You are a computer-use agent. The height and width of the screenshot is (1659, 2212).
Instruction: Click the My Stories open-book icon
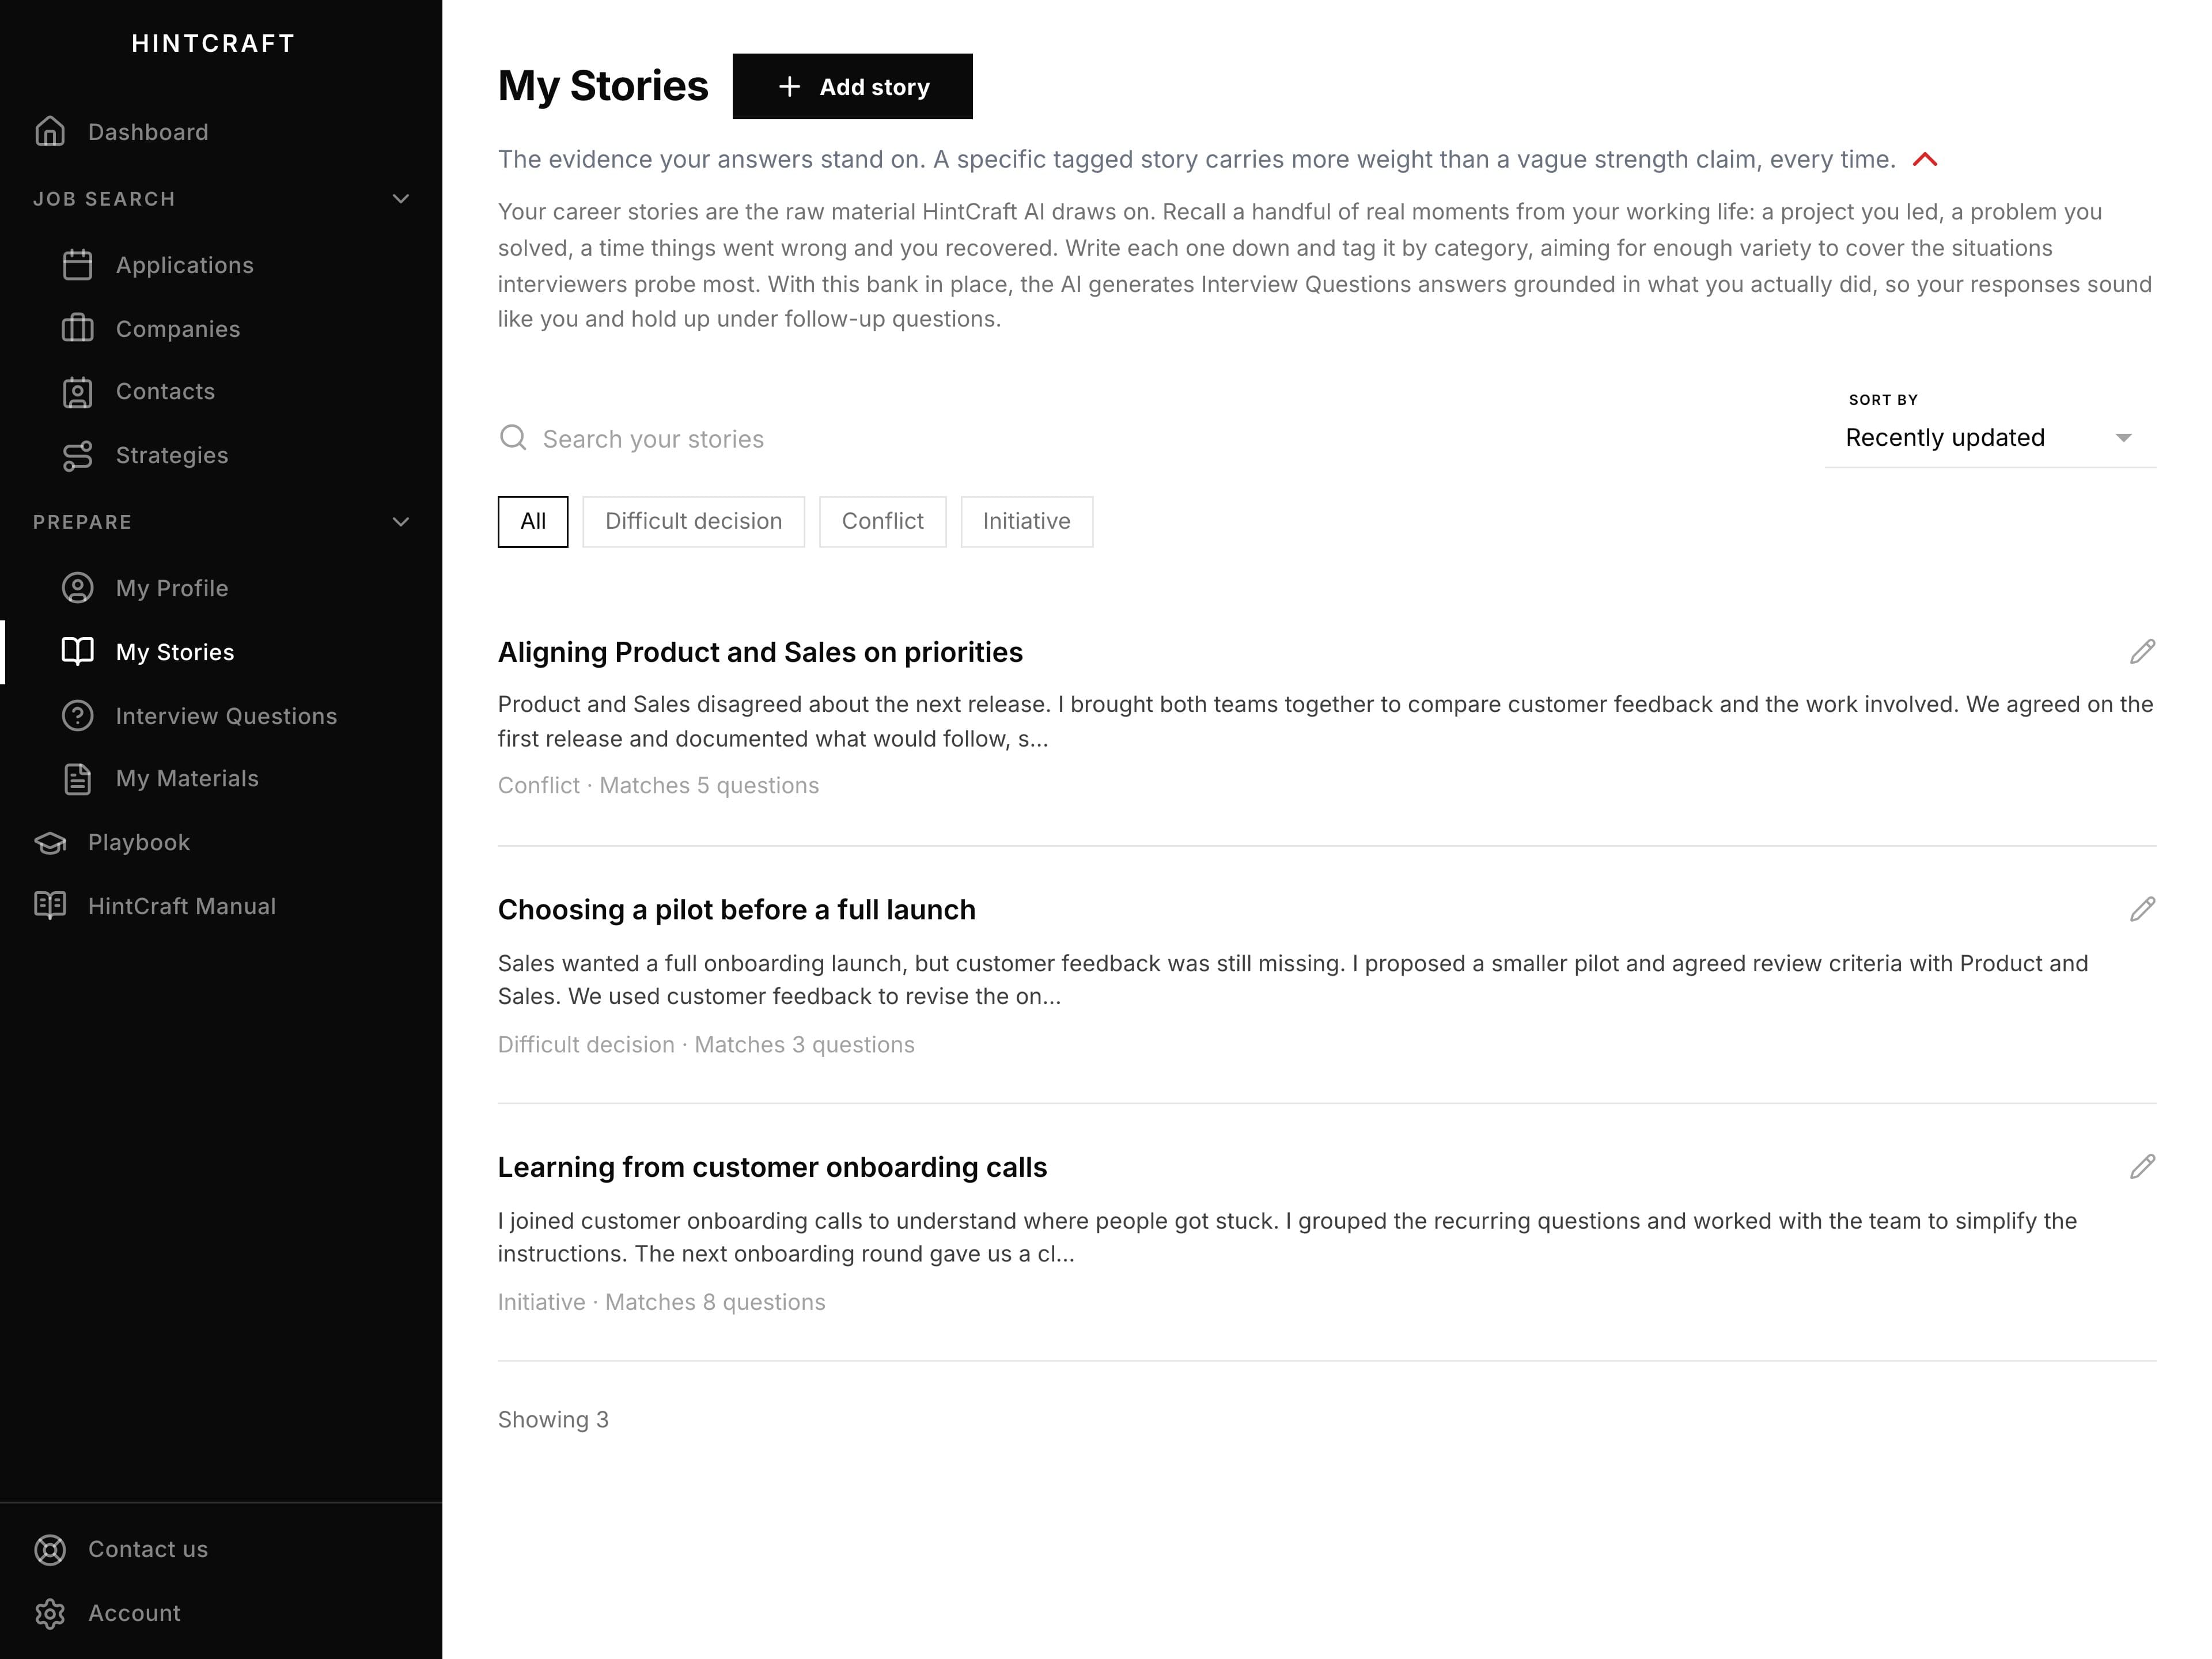77,652
